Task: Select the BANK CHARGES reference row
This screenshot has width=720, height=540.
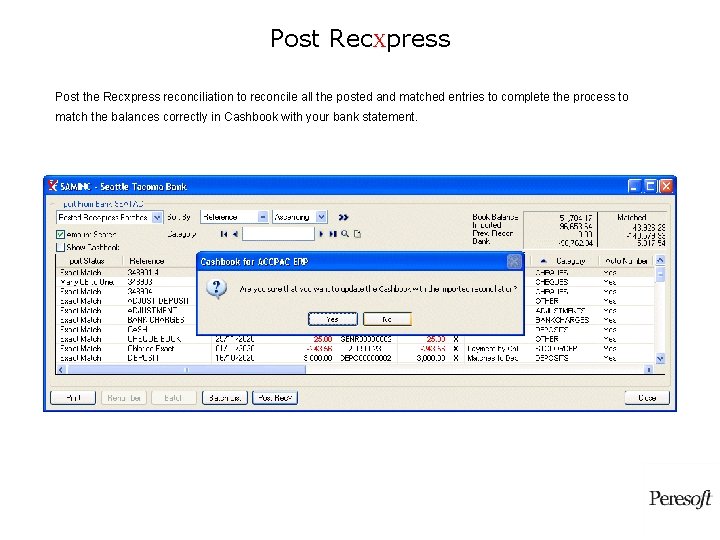Action: pyautogui.click(x=156, y=320)
